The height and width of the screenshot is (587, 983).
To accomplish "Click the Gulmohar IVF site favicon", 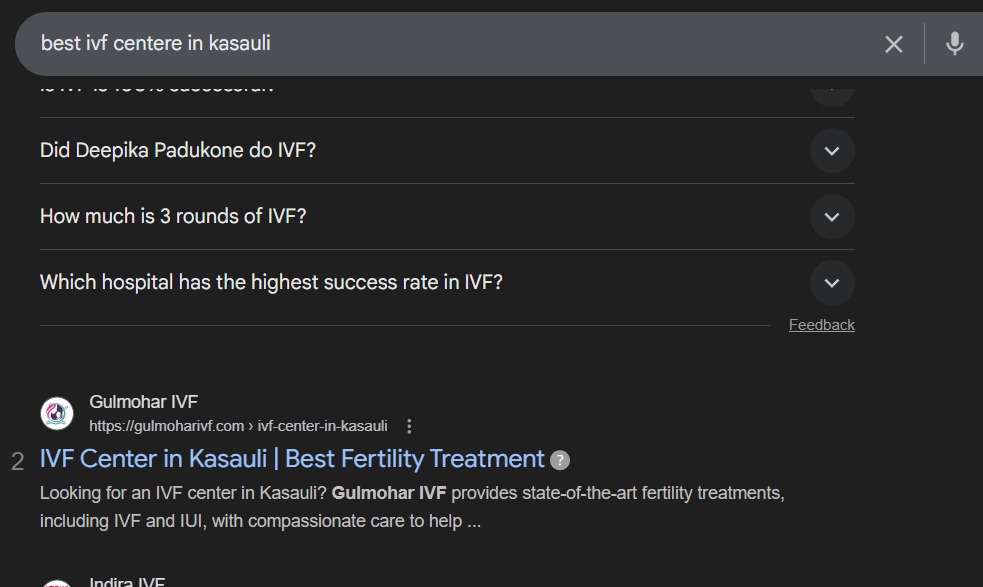I will [57, 414].
